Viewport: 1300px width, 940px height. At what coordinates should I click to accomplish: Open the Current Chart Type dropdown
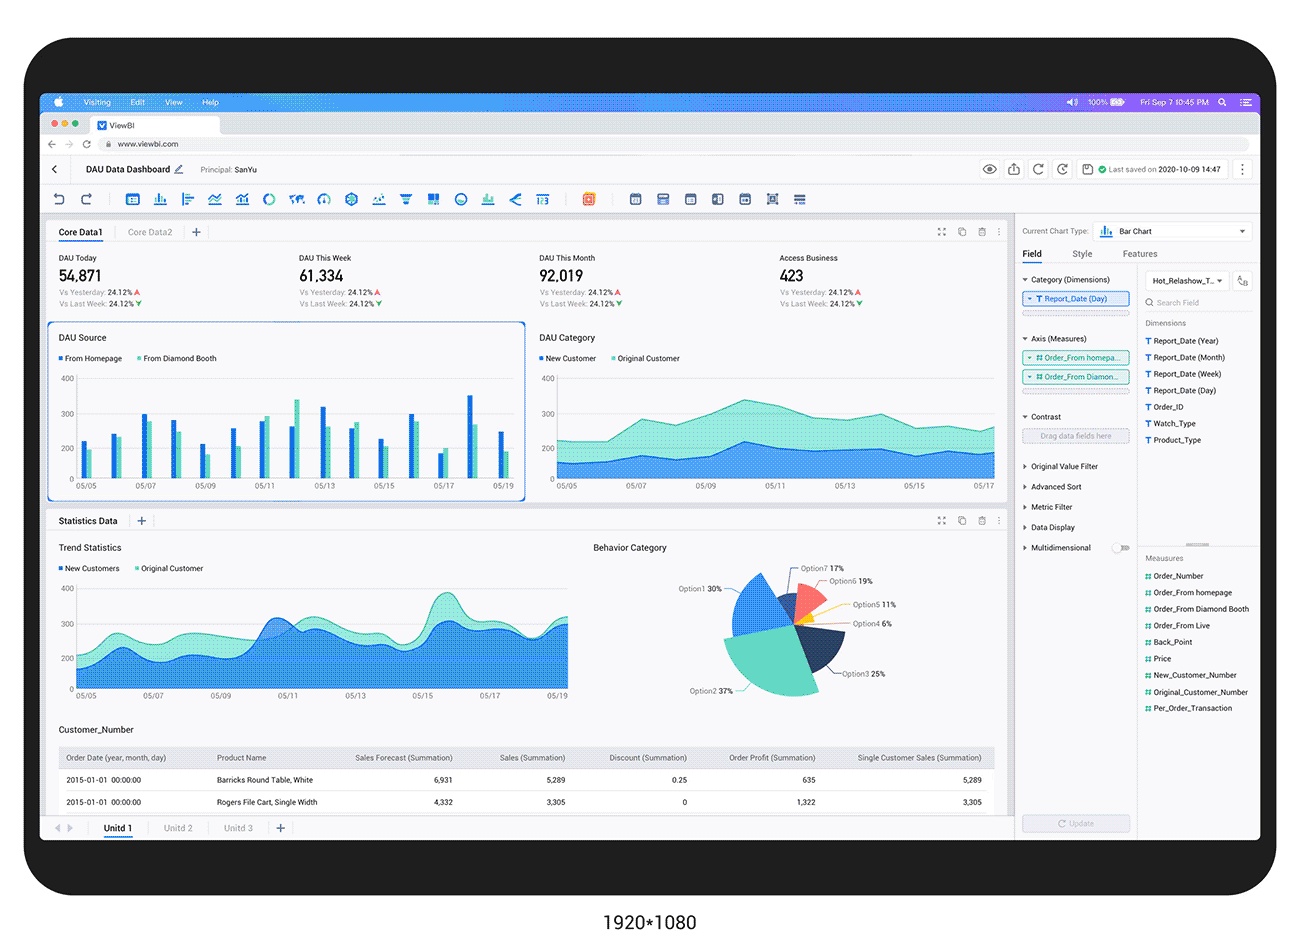(1172, 231)
